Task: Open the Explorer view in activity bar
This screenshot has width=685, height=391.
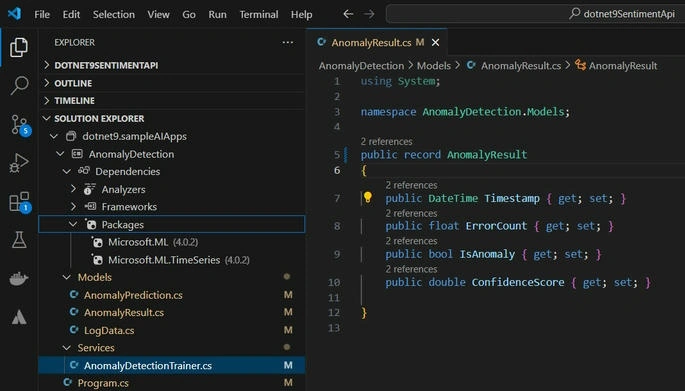Action: [x=19, y=47]
